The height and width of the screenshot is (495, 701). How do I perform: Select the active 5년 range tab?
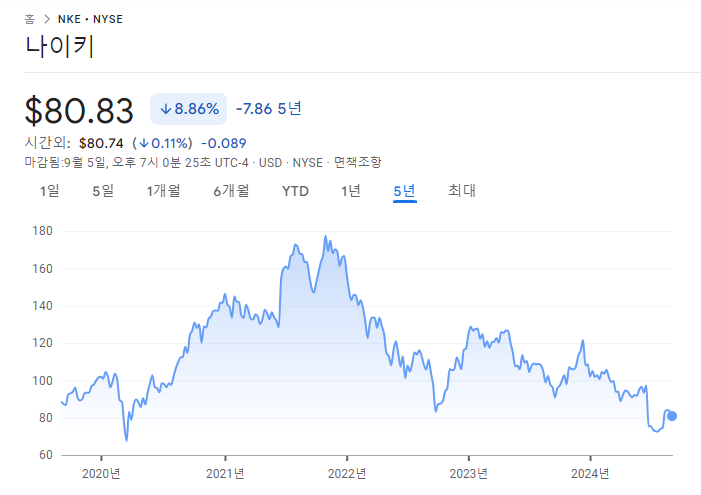(x=405, y=191)
